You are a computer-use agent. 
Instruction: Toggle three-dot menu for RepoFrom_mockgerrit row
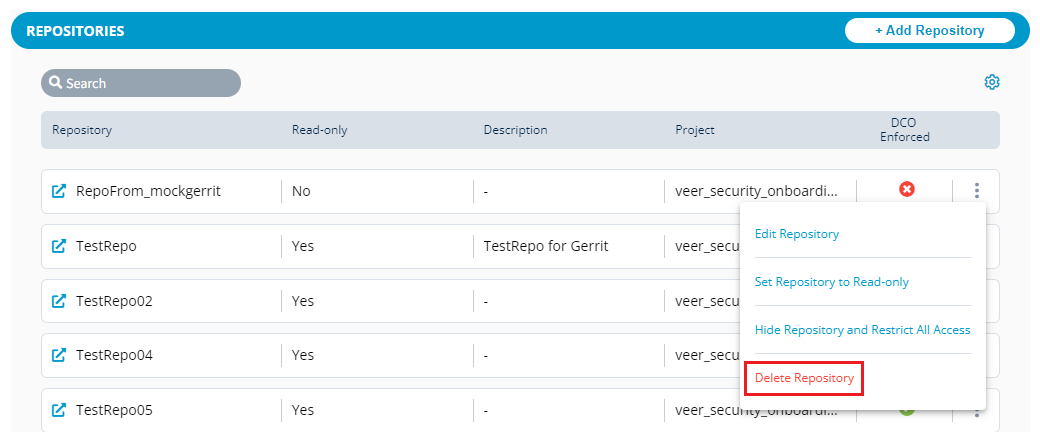pyautogui.click(x=977, y=191)
